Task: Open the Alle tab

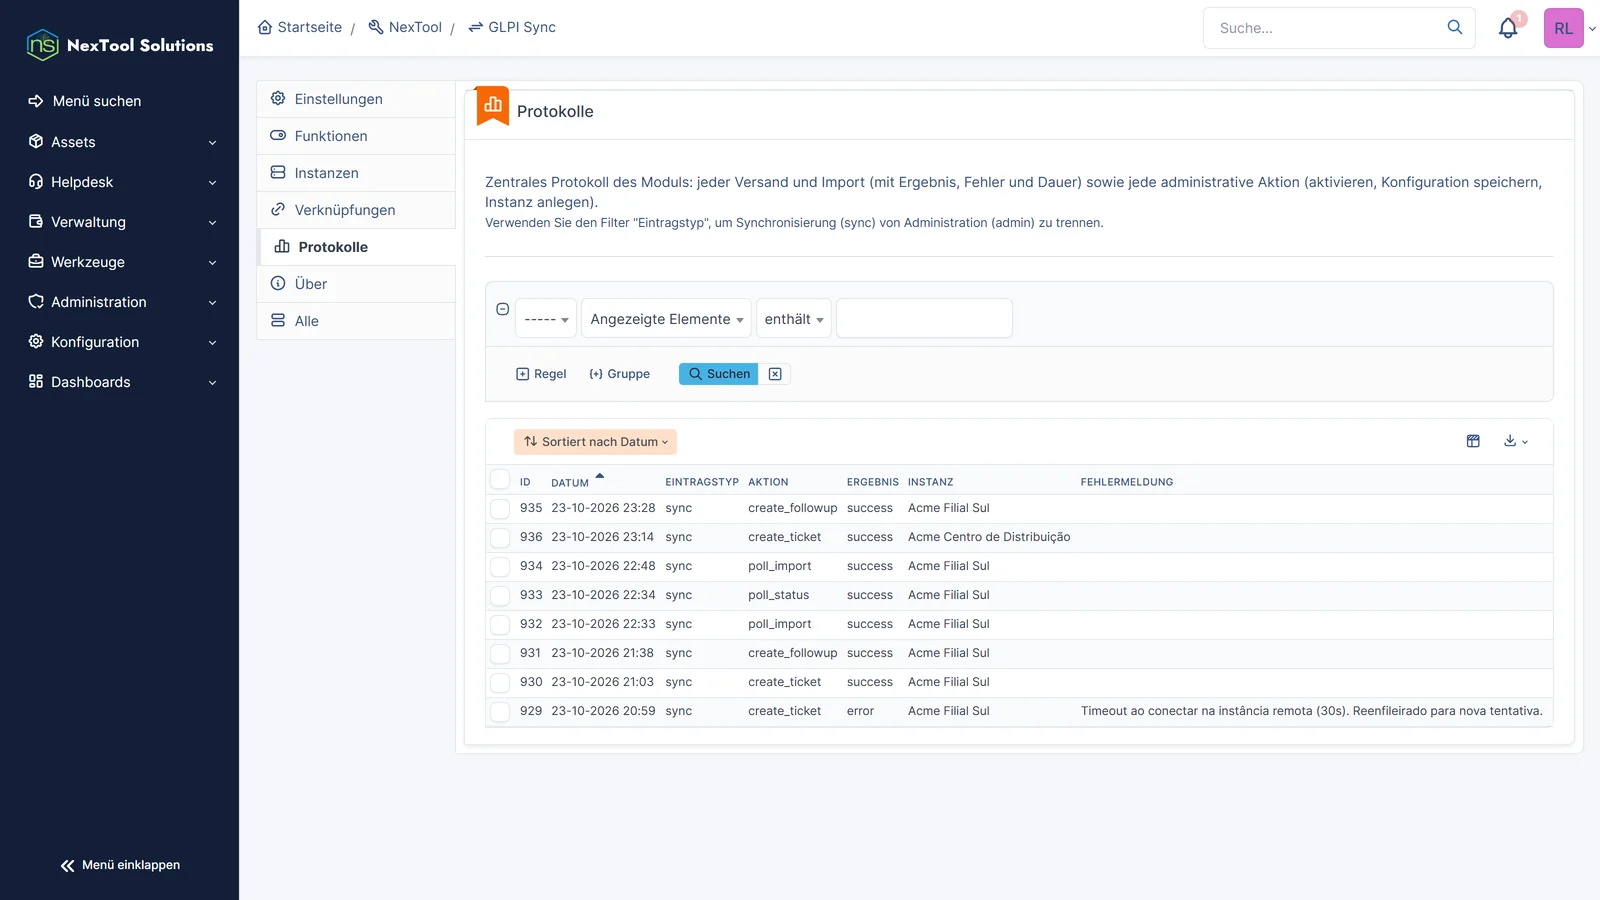Action: [x=357, y=321]
